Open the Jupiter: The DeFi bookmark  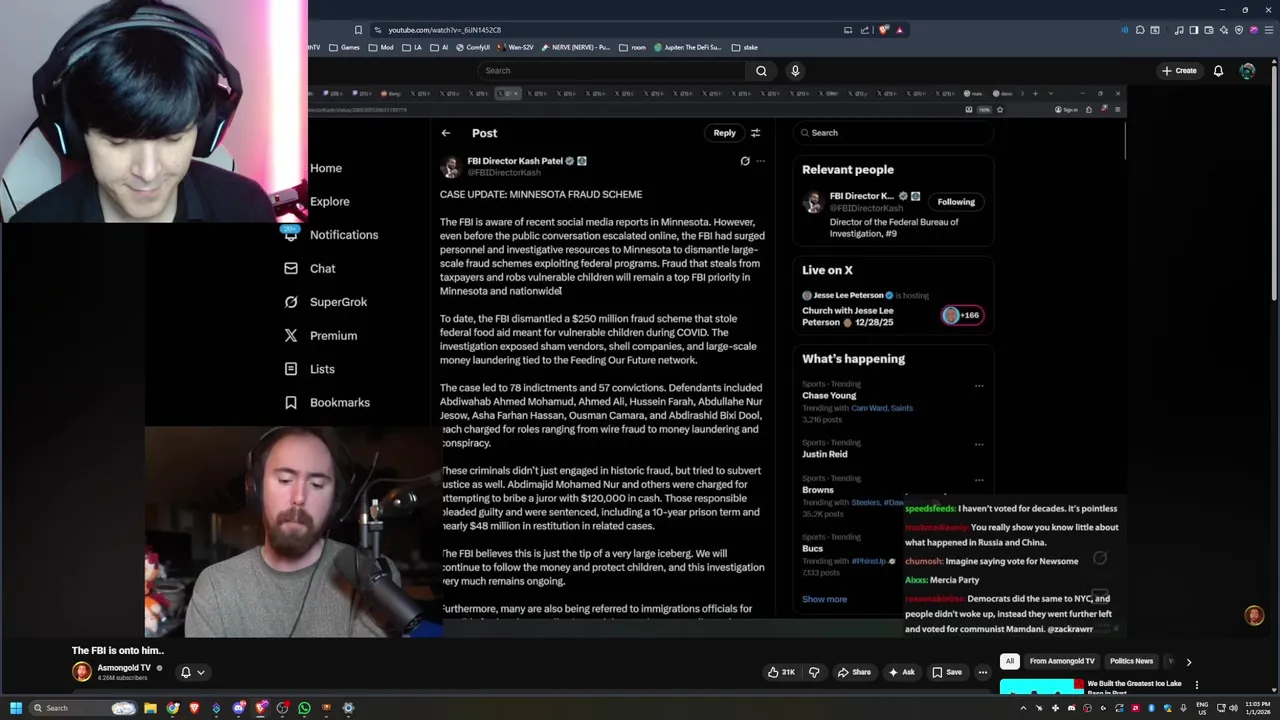tap(688, 47)
